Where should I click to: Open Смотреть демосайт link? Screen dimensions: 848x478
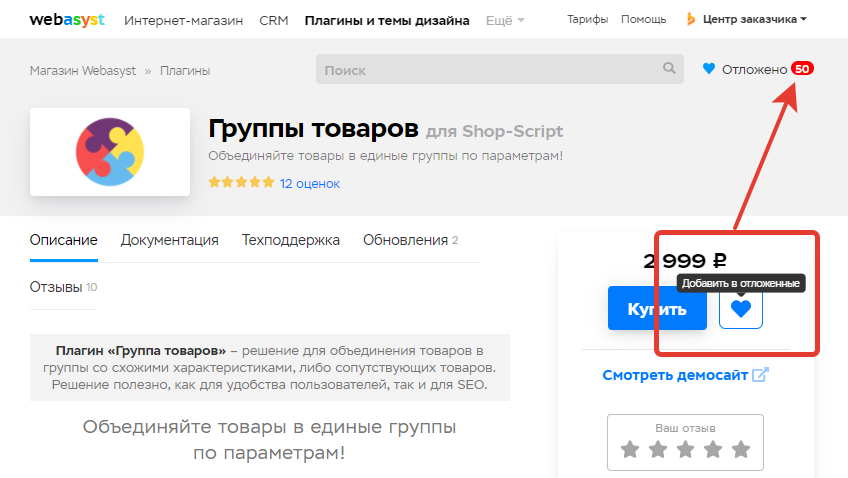pos(675,375)
